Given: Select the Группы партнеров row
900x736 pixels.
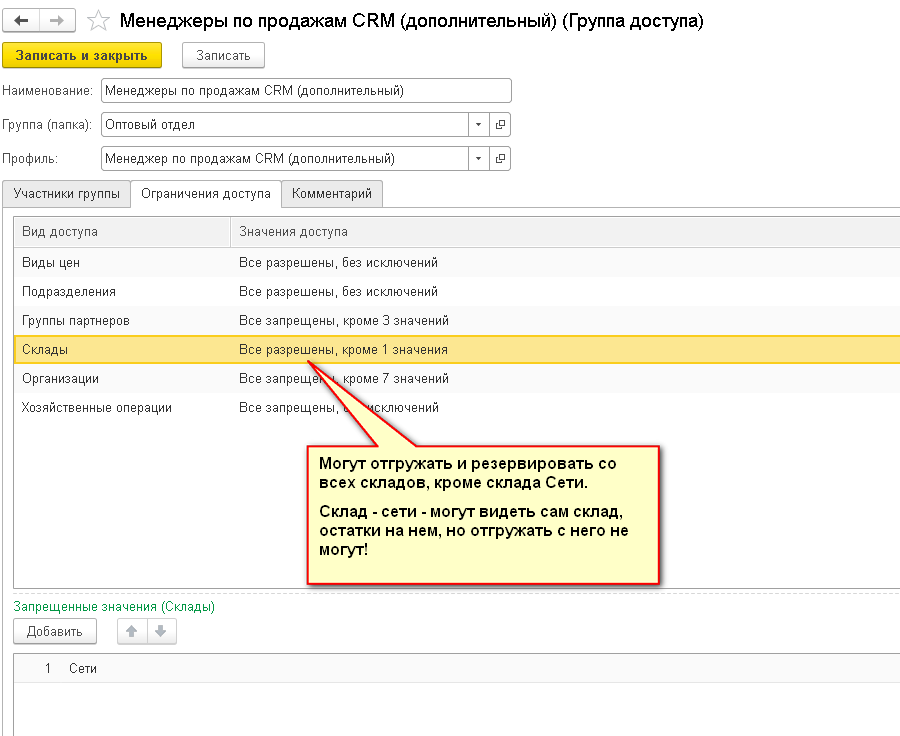Looking at the screenshot, I should 76,321.
